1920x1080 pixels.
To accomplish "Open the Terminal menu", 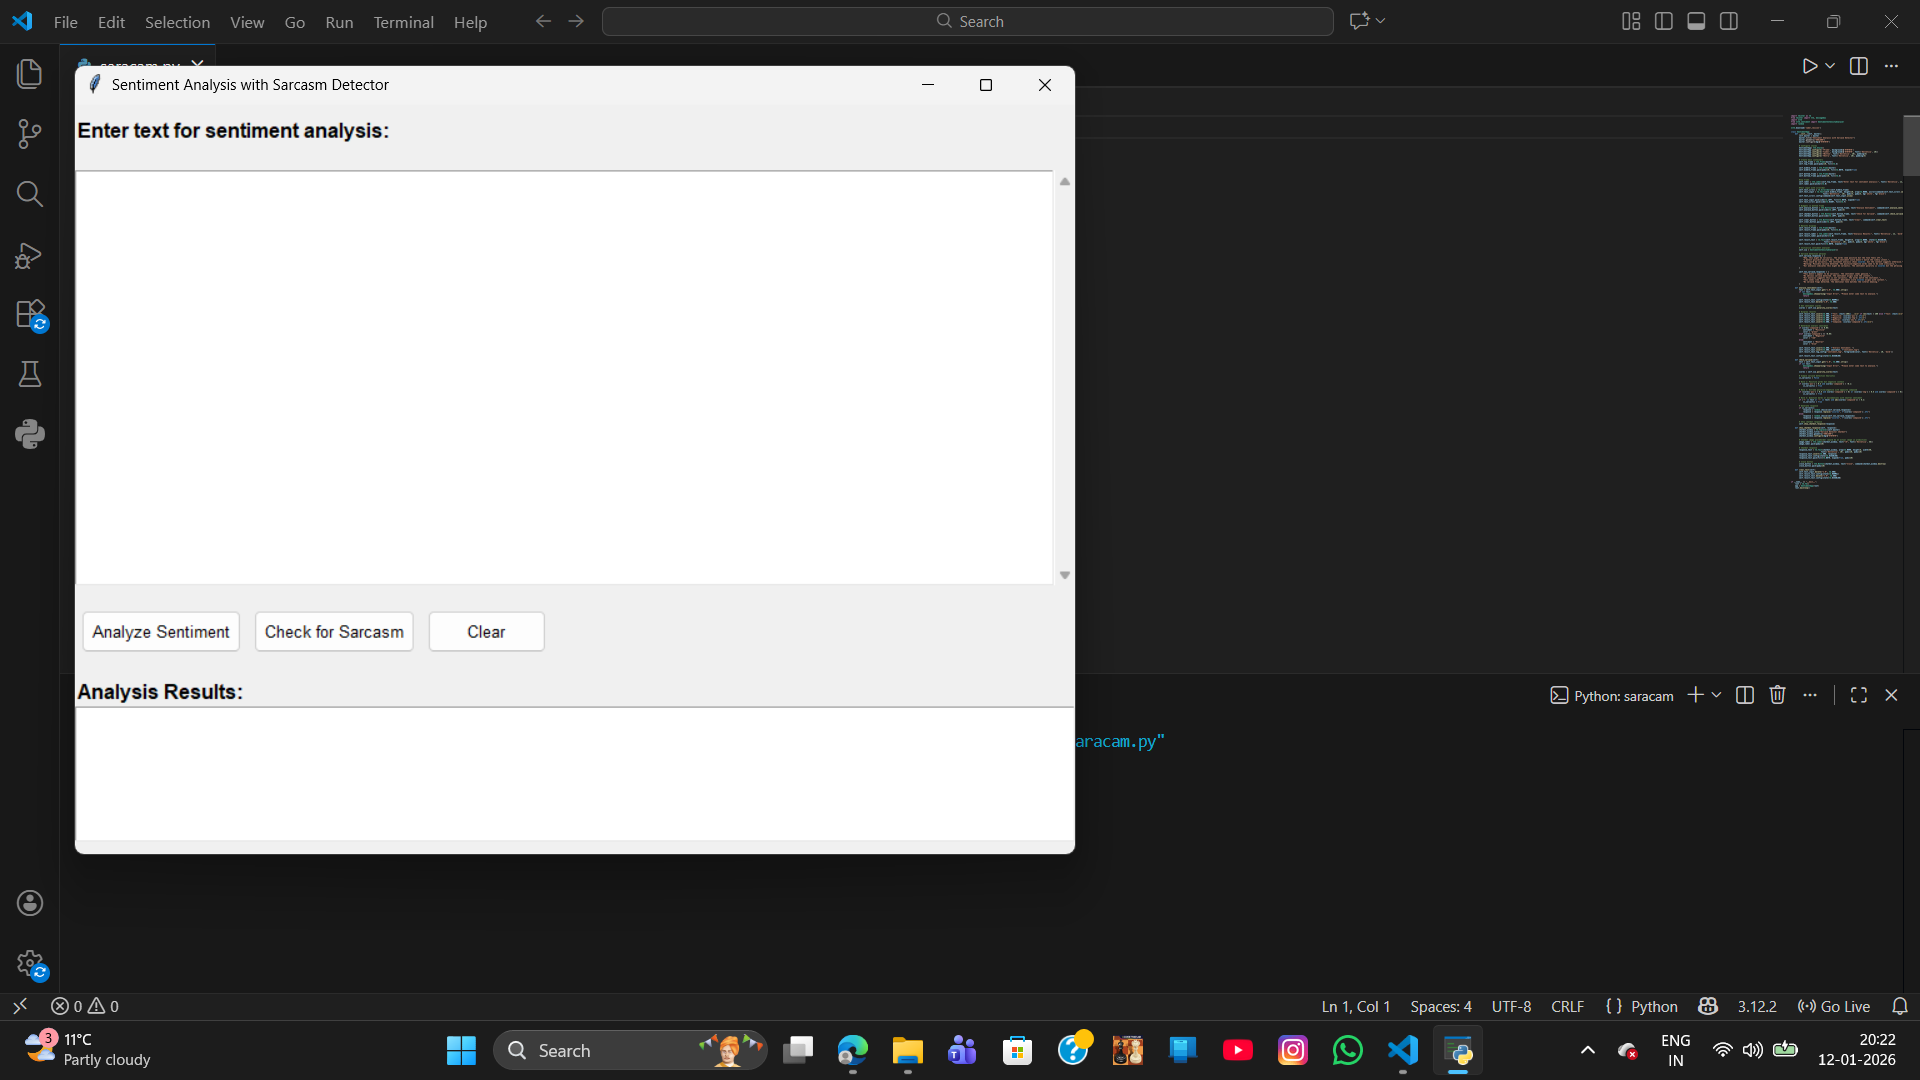I will 403,22.
